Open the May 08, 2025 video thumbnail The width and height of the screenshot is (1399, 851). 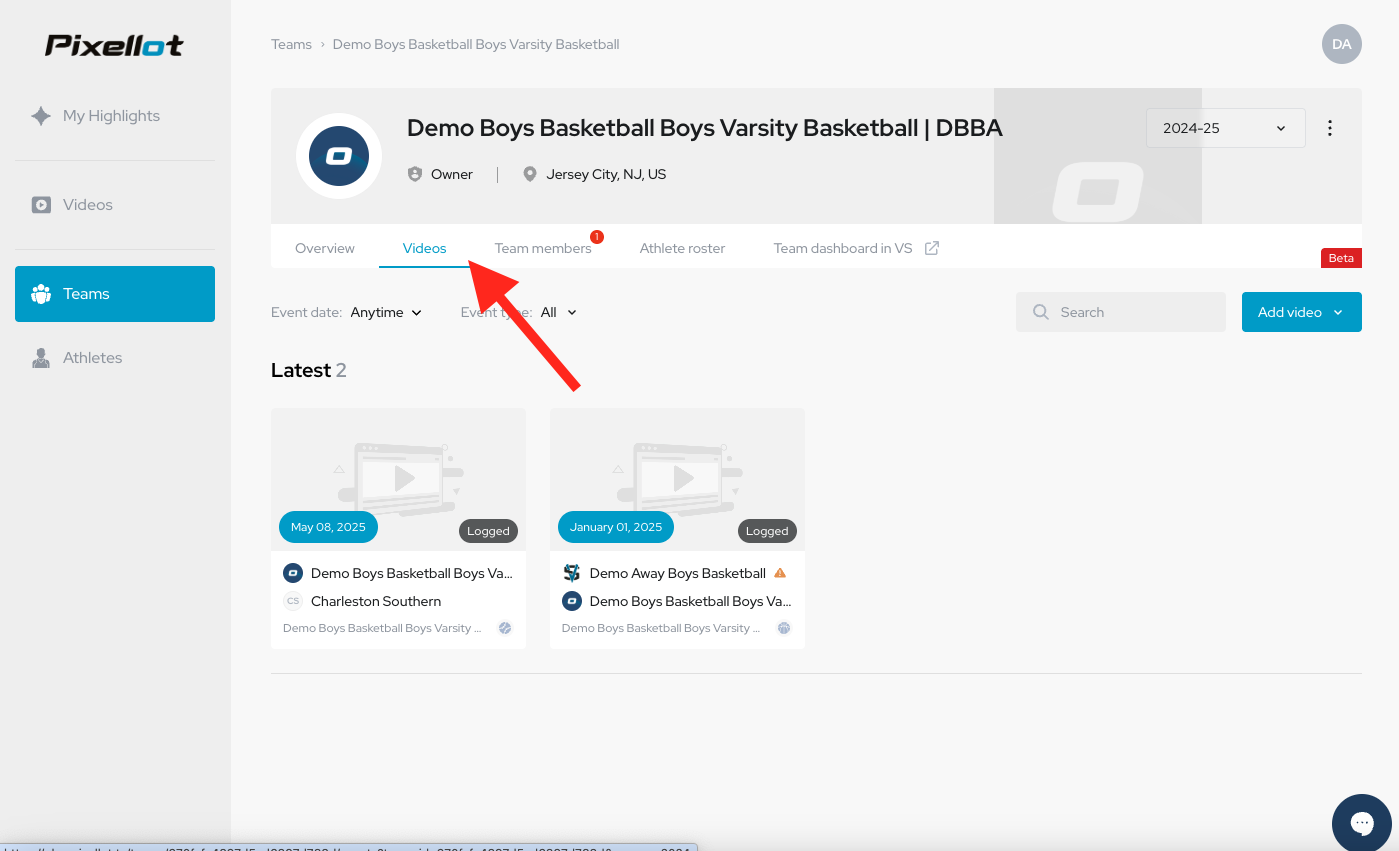398,479
